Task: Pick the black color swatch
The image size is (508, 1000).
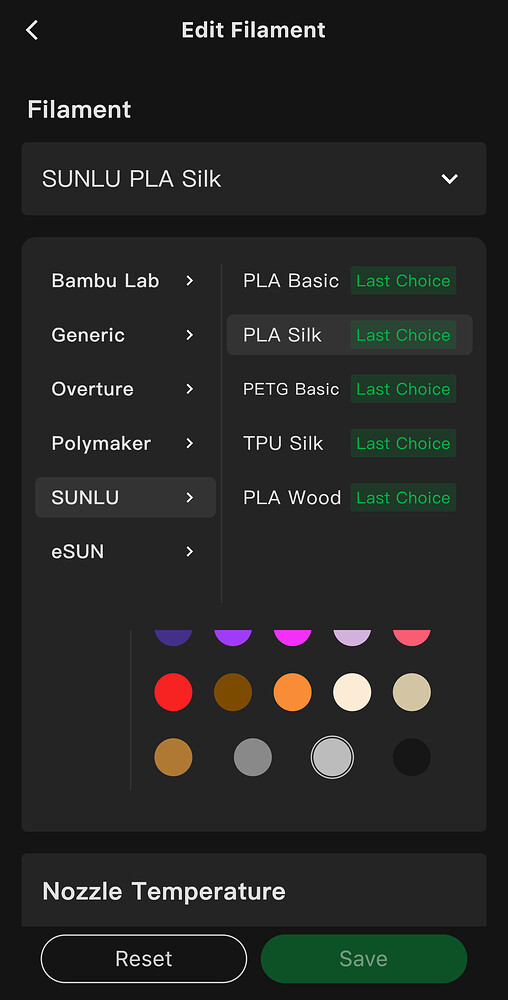Action: 412,757
